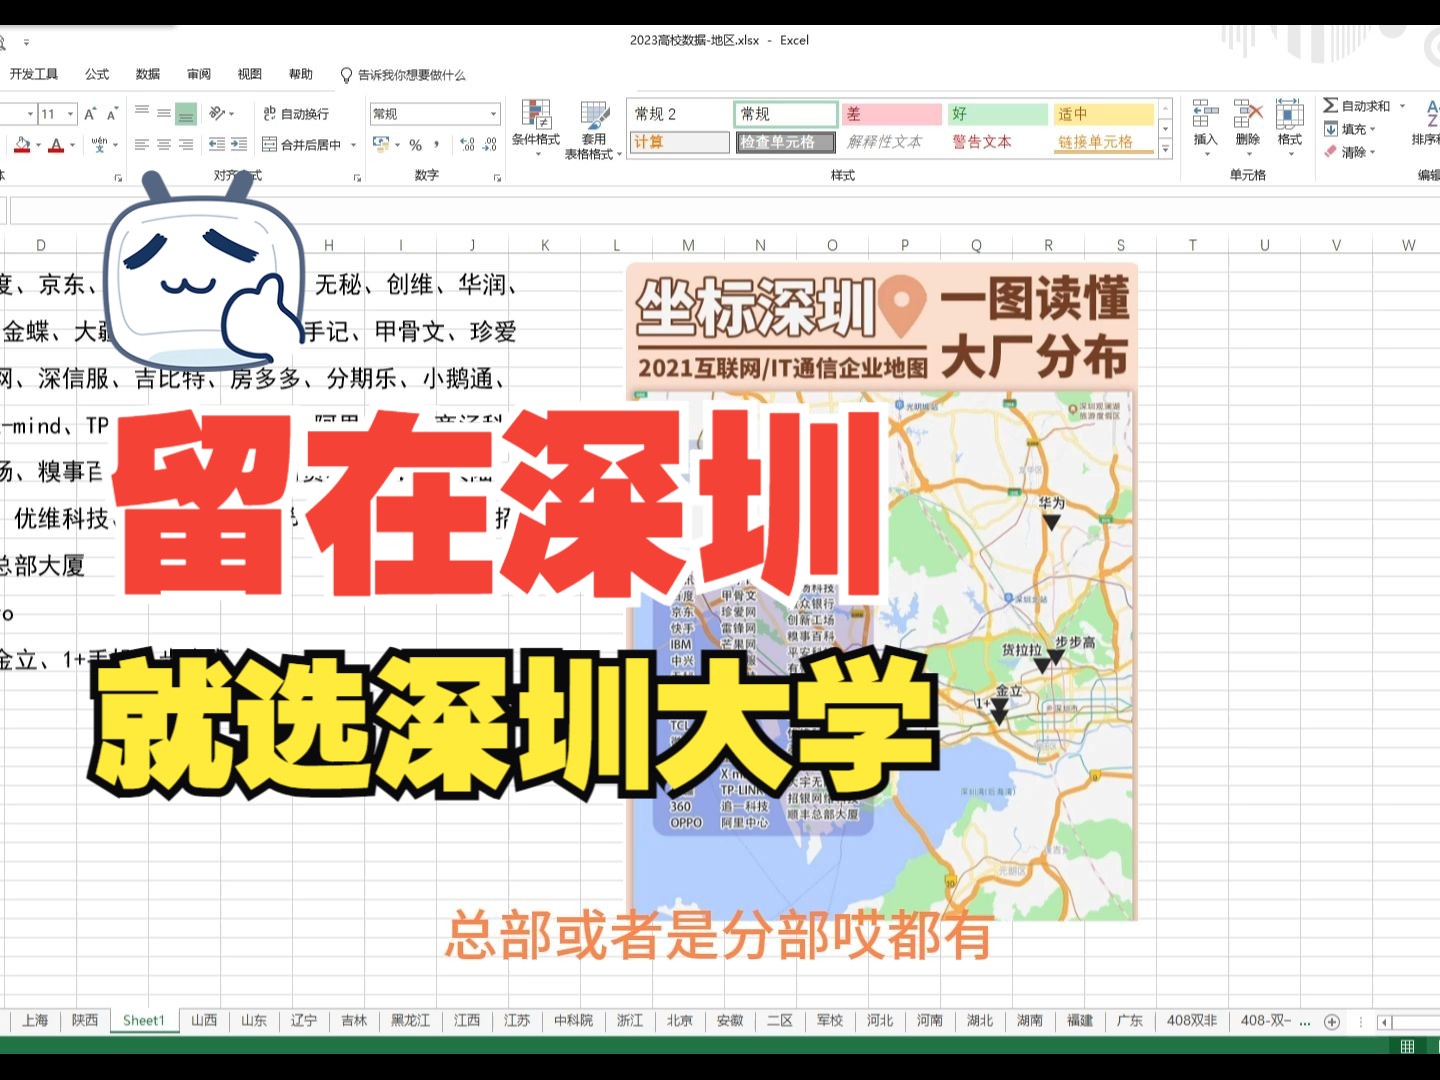Apply the 差 (bad) red cell style
The height and width of the screenshot is (1080, 1440).
892,114
